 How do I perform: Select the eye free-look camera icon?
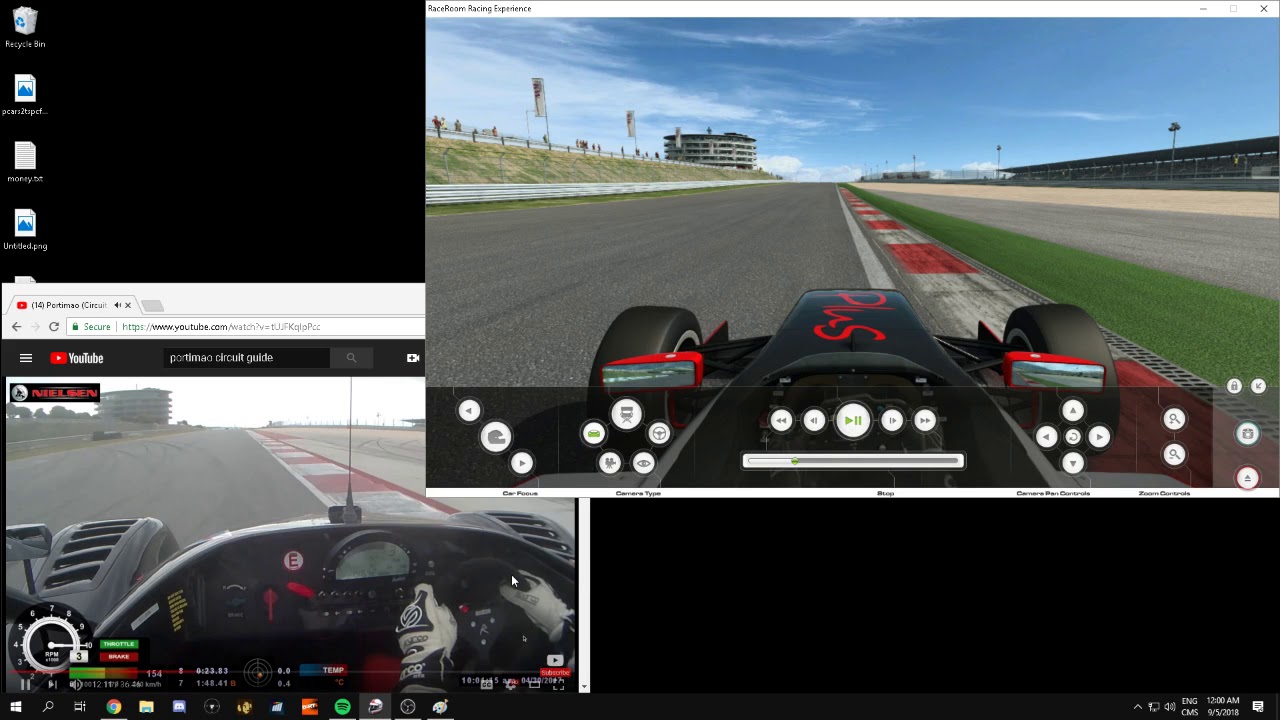pos(644,463)
